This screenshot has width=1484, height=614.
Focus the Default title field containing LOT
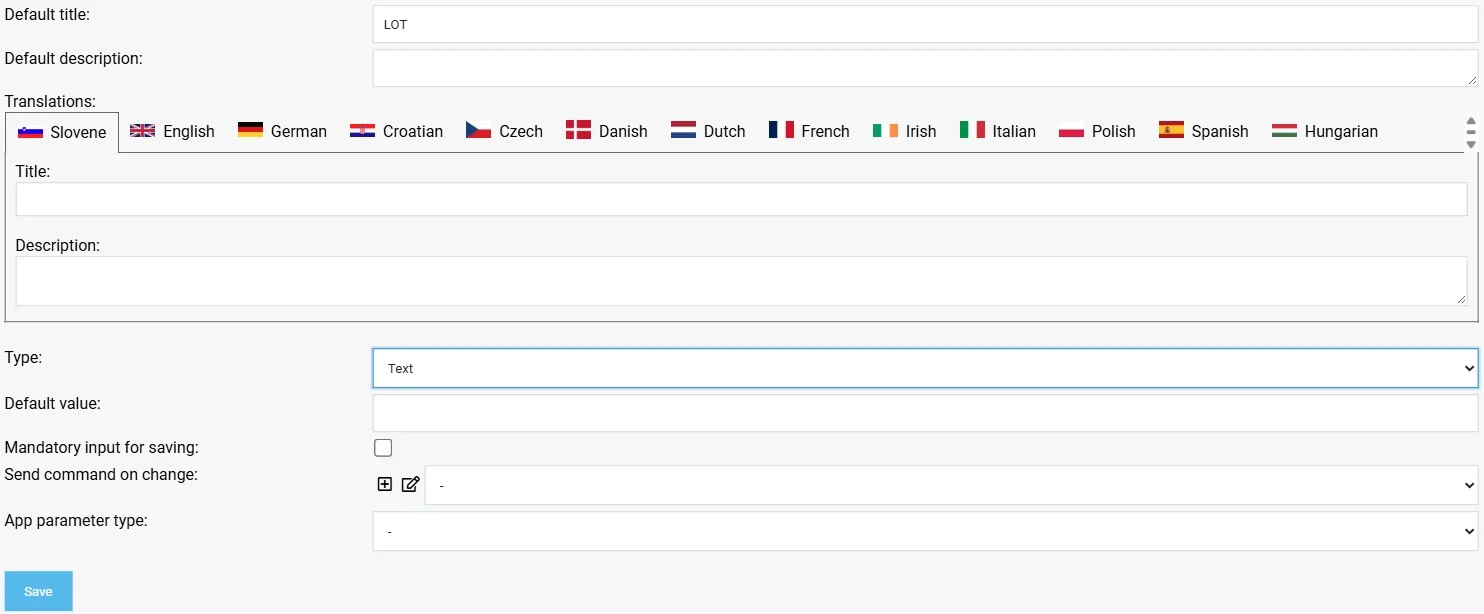[x=925, y=24]
